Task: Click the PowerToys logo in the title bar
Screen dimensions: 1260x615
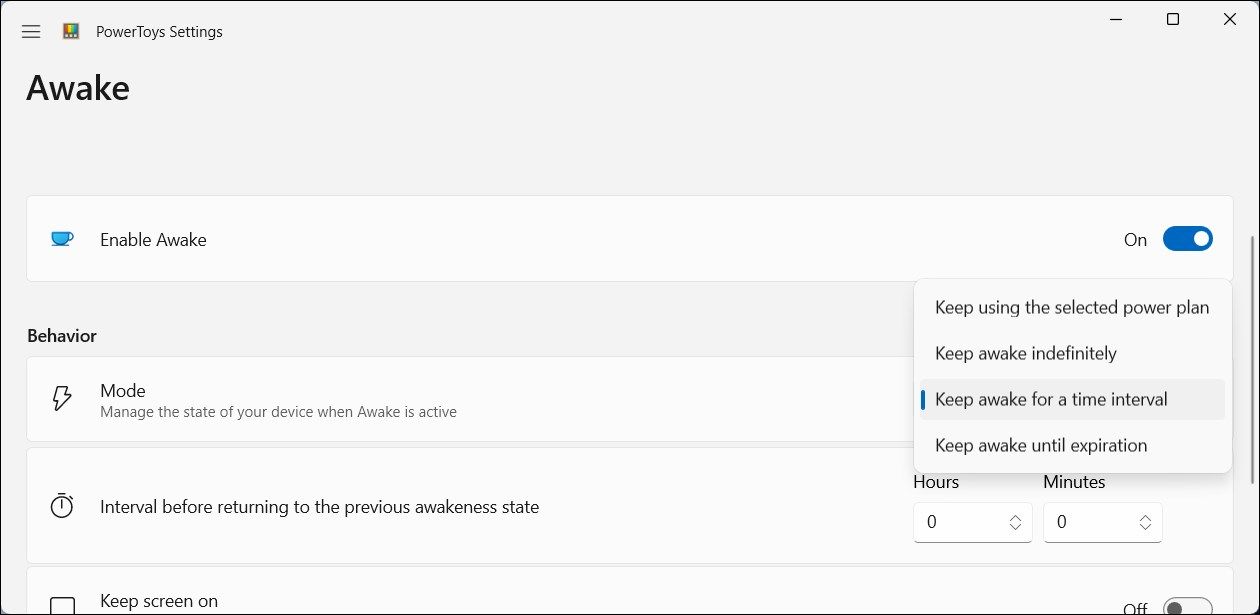Action: 70,31
